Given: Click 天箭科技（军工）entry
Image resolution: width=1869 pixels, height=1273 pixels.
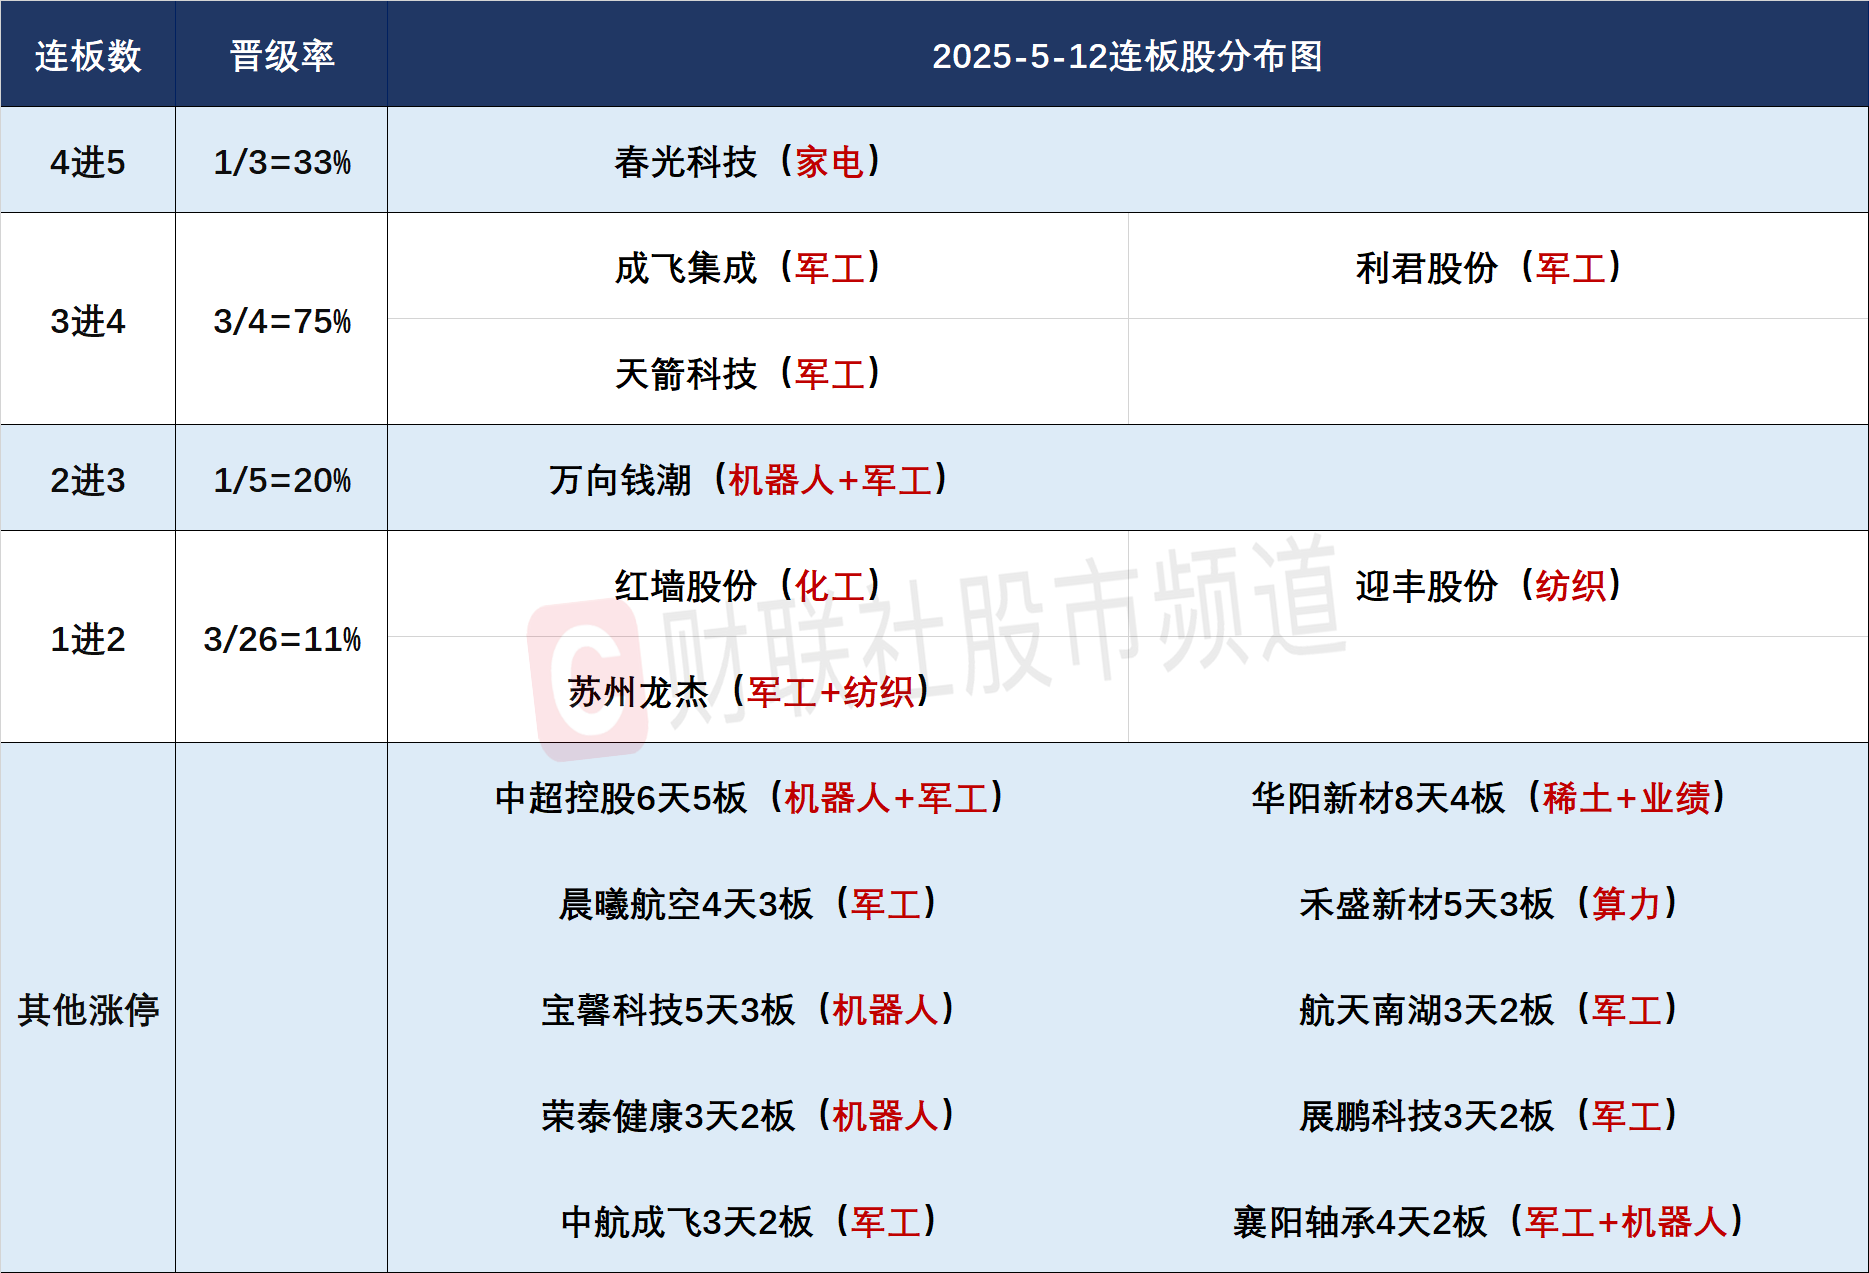Looking at the screenshot, I should [748, 373].
